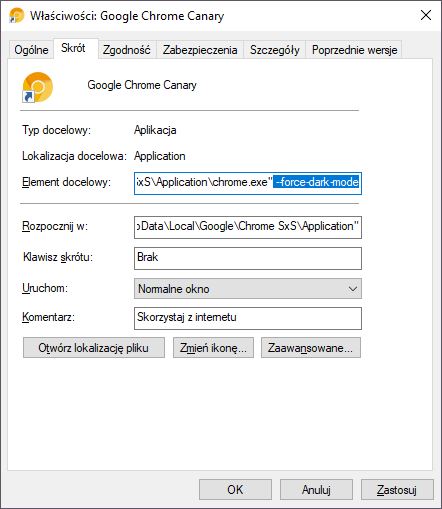
Task: Click the Lokalizacja docelowa value Application
Action: click(x=160, y=156)
